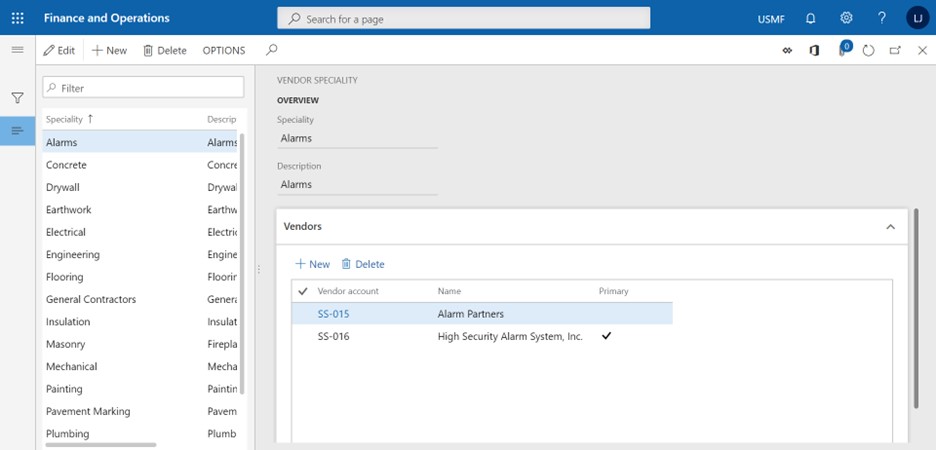Screen dimensions: 936x450
Task: Open the filter funnel pane icon
Action: pyautogui.click(x=17, y=98)
